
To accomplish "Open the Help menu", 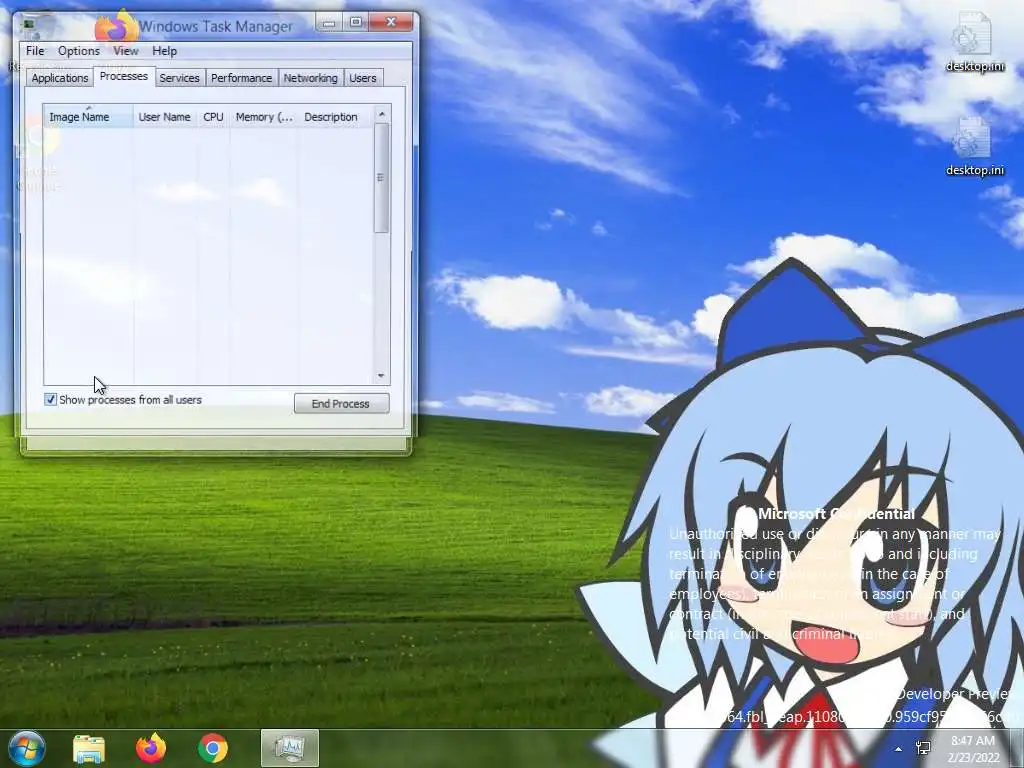I will (x=165, y=51).
